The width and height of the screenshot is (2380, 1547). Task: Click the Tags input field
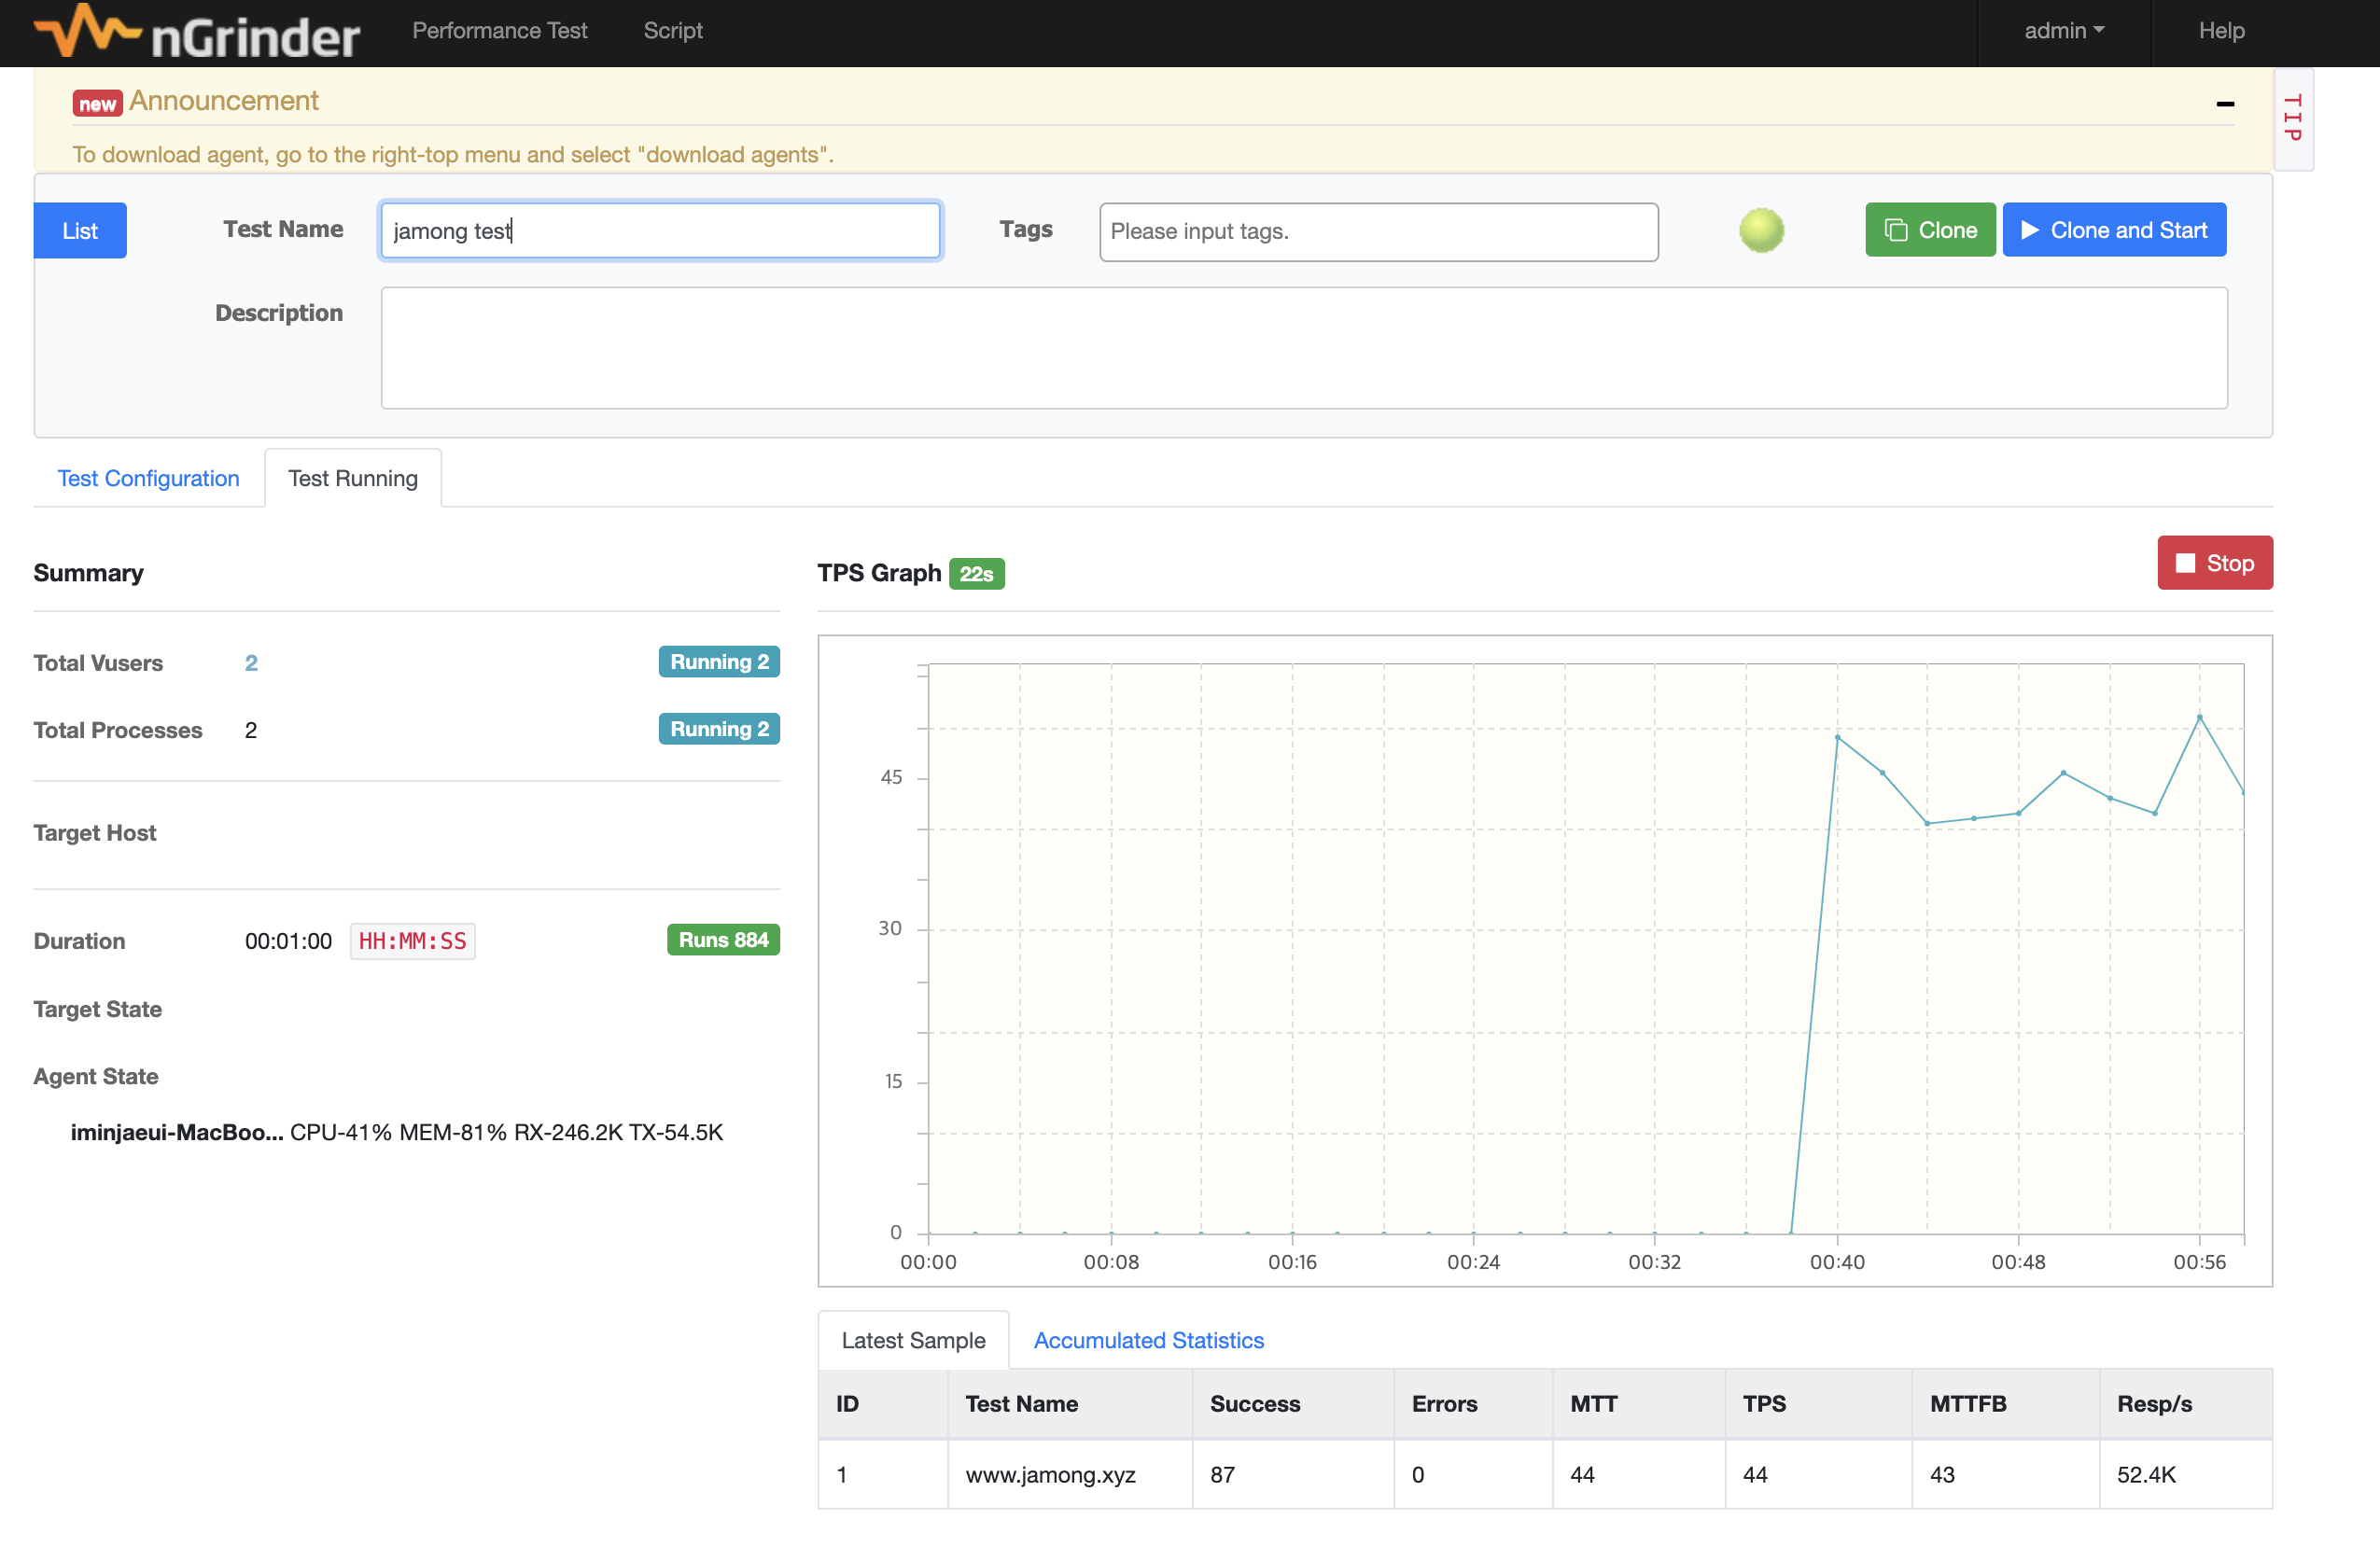tap(1378, 232)
